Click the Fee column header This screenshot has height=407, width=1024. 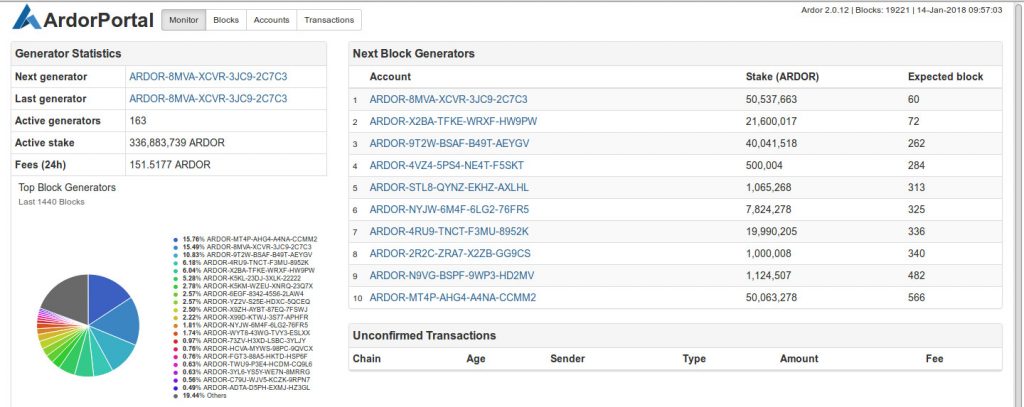pyautogui.click(x=935, y=359)
